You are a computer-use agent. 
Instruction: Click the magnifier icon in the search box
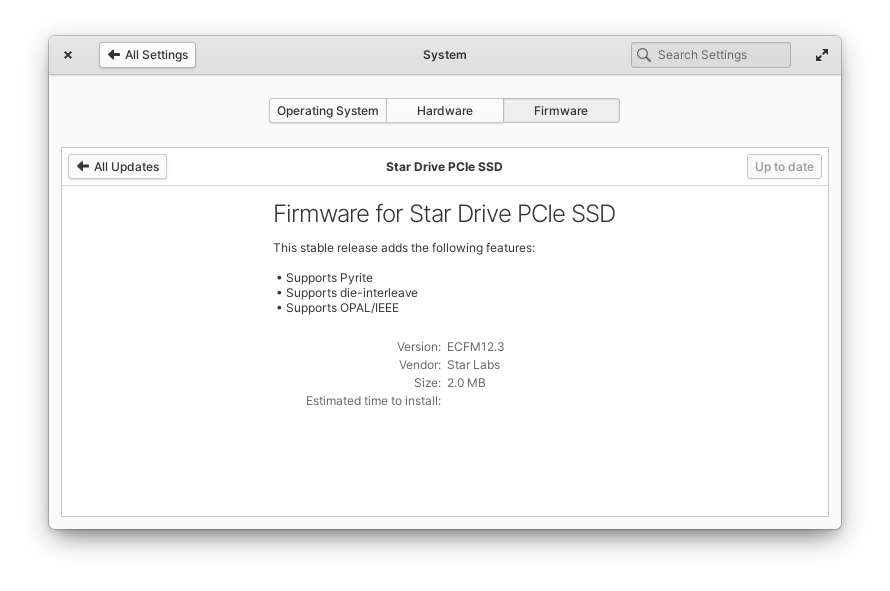[644, 55]
